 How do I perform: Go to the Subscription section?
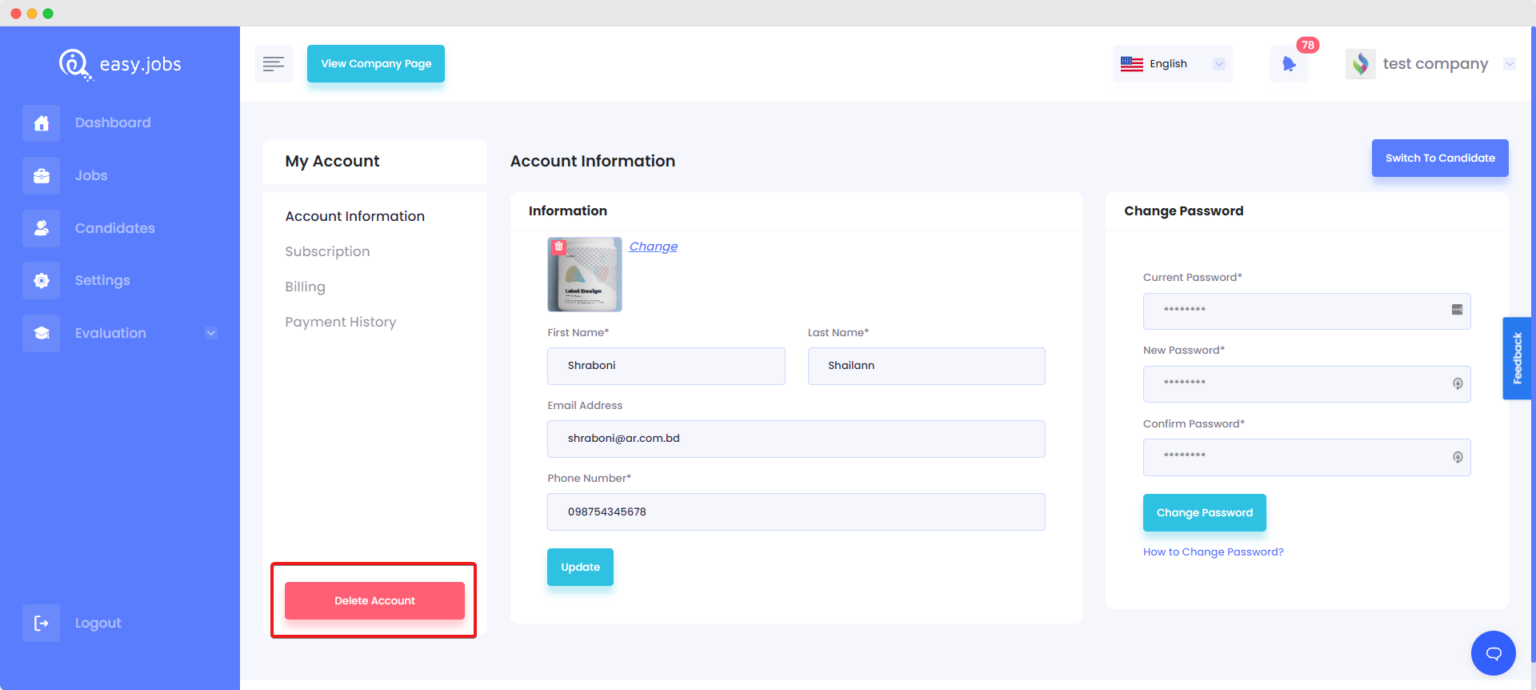point(327,251)
